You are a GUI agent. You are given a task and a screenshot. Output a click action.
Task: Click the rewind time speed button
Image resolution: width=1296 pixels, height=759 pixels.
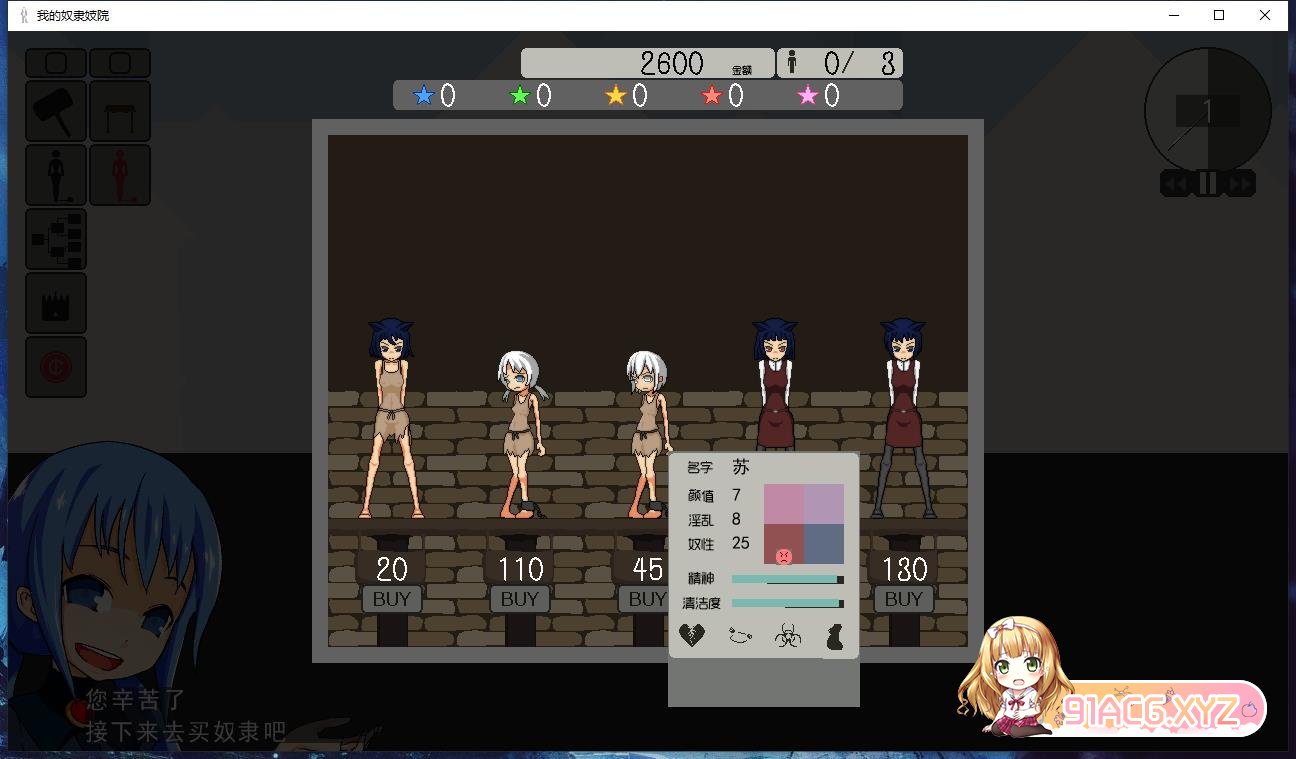[x=1176, y=184]
